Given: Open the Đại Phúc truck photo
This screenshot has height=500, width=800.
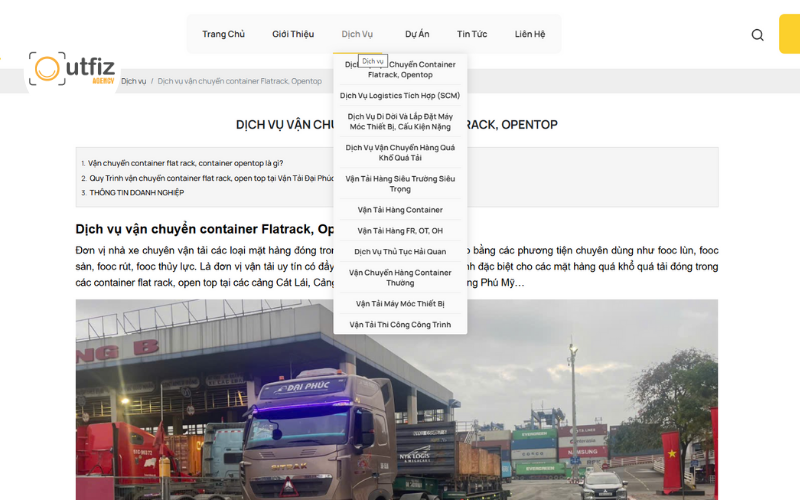Looking at the screenshot, I should click(397, 399).
